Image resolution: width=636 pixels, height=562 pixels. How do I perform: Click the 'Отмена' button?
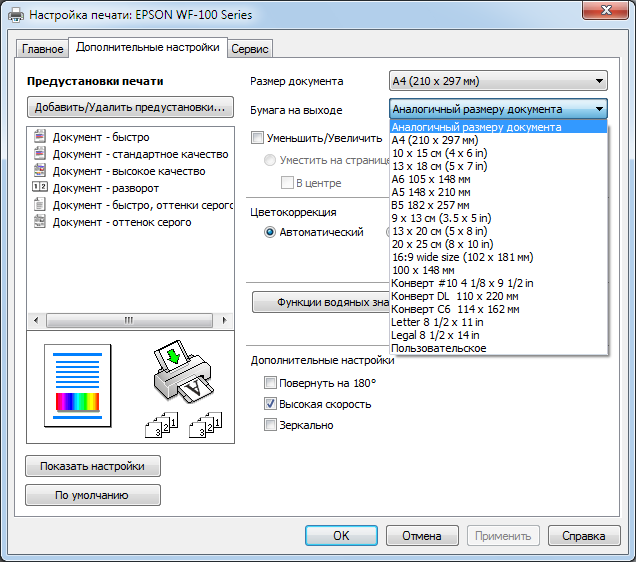coord(422,536)
